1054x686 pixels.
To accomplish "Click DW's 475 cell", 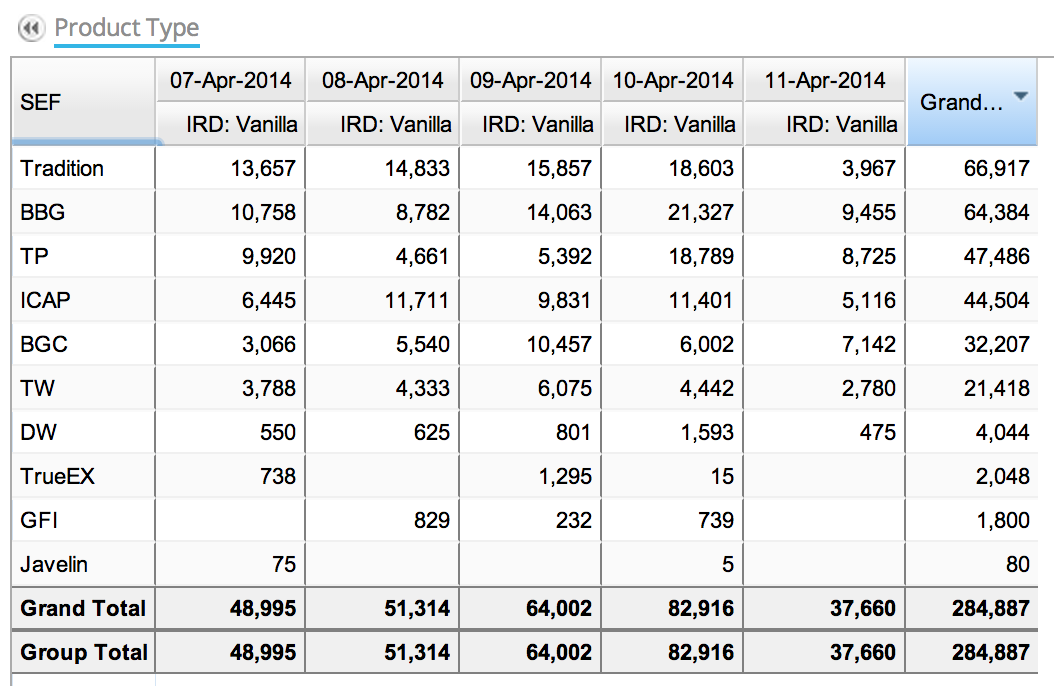I will pyautogui.click(x=877, y=432).
